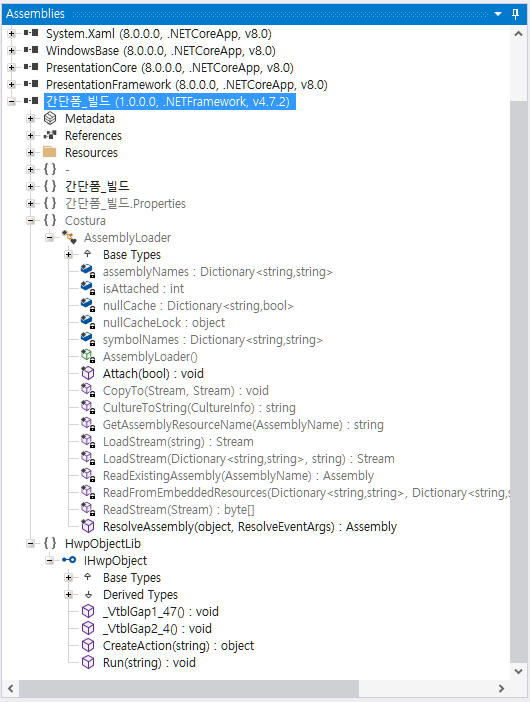Click the horizontal scrollbar thumb

click(189, 688)
